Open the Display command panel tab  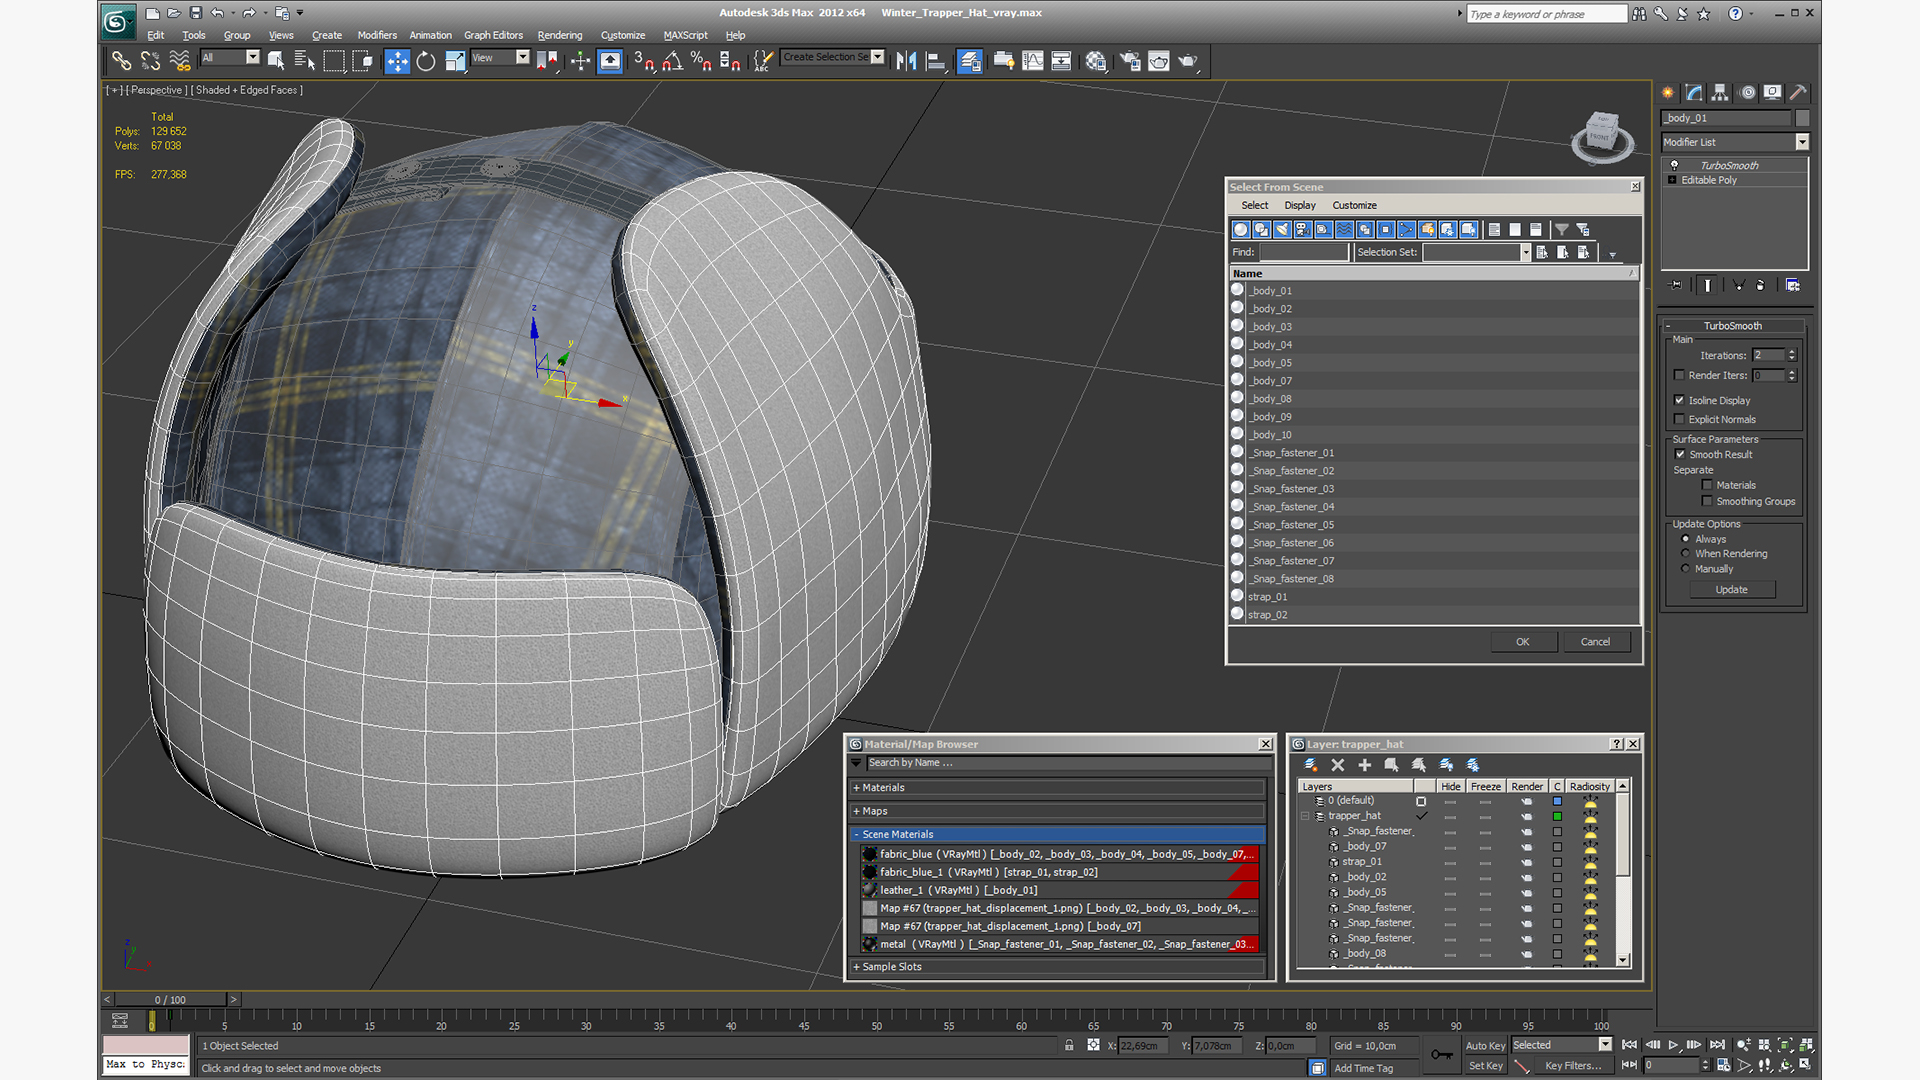pos(1772,92)
